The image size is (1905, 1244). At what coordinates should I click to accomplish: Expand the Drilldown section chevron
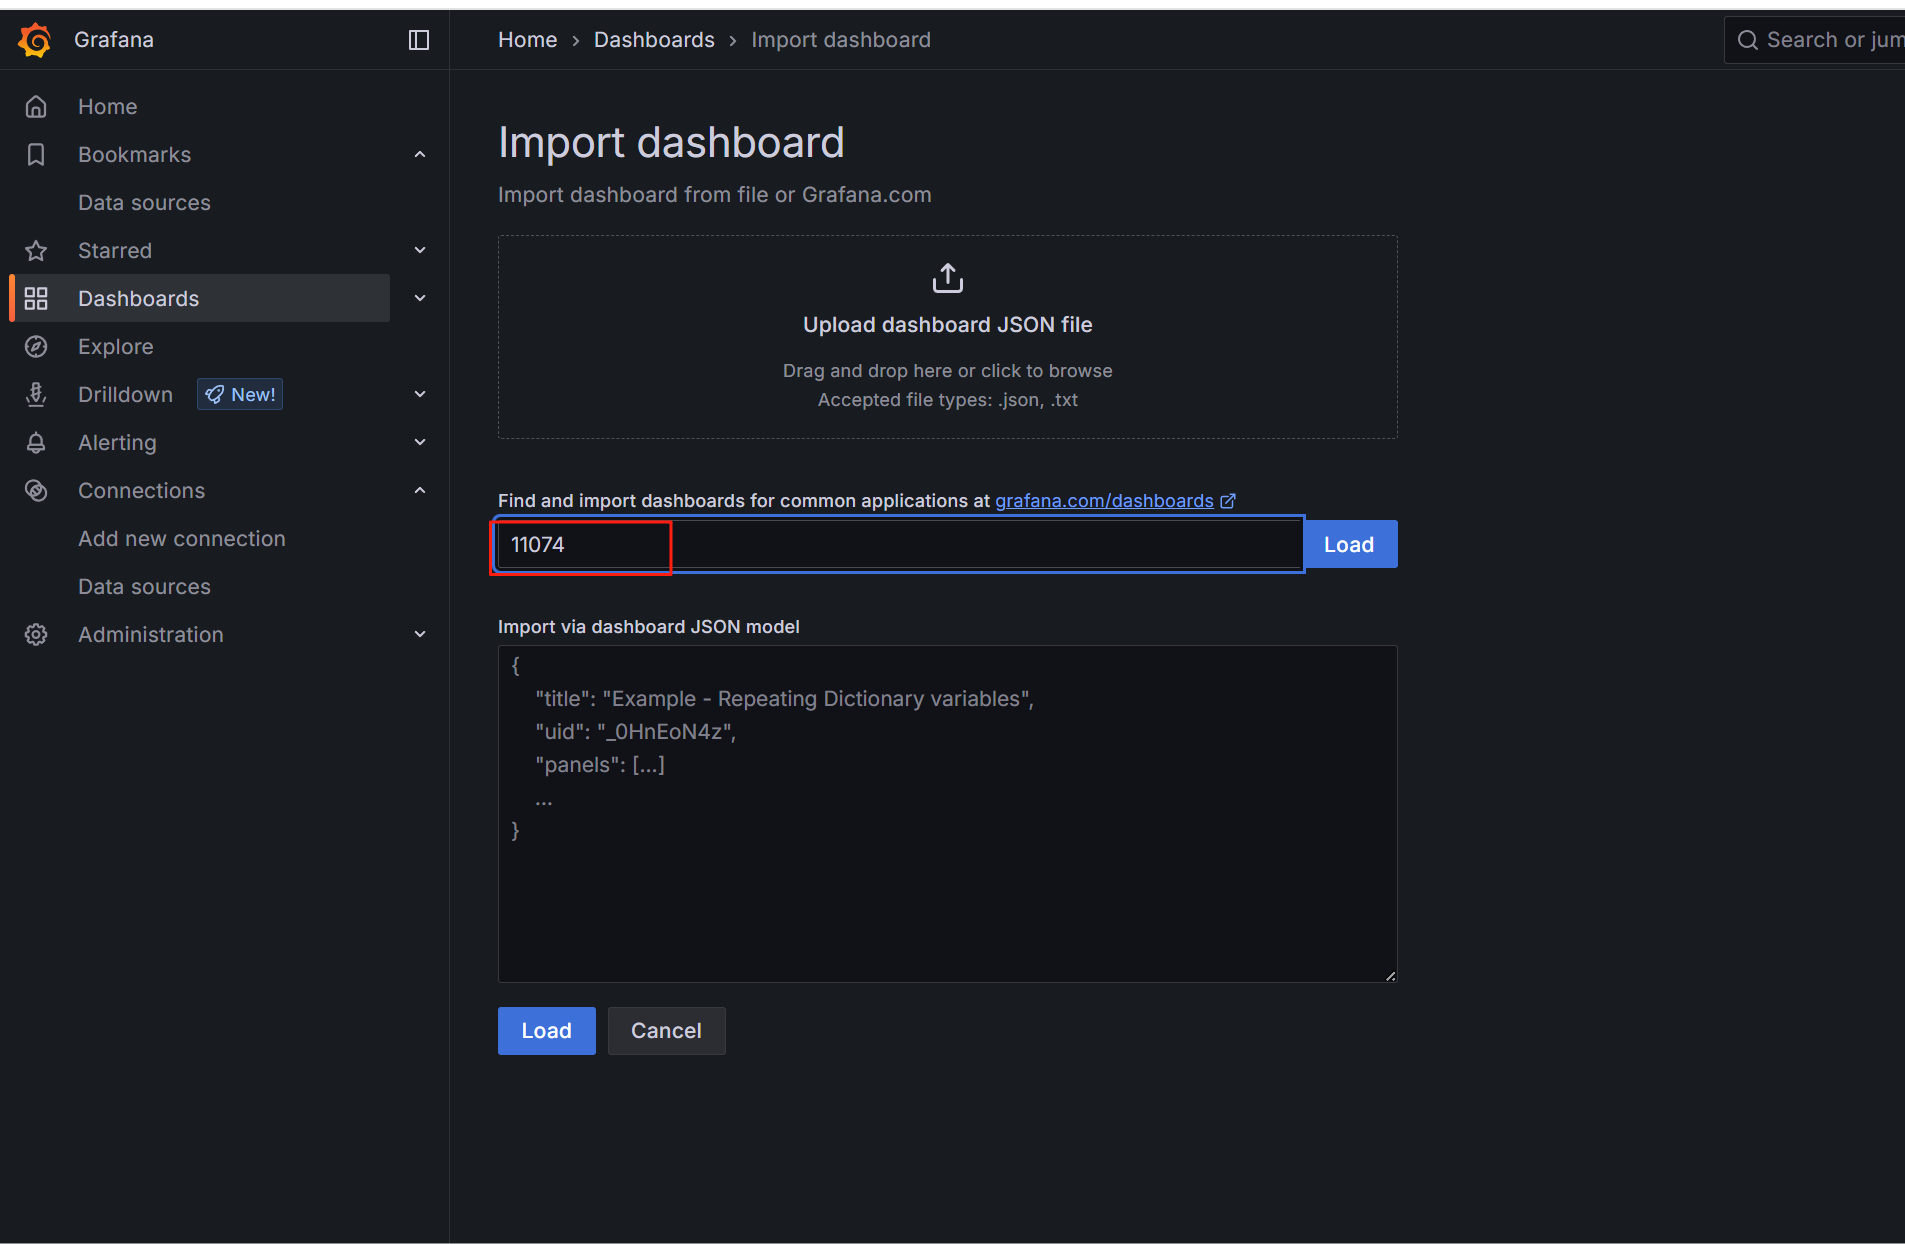[x=420, y=394]
